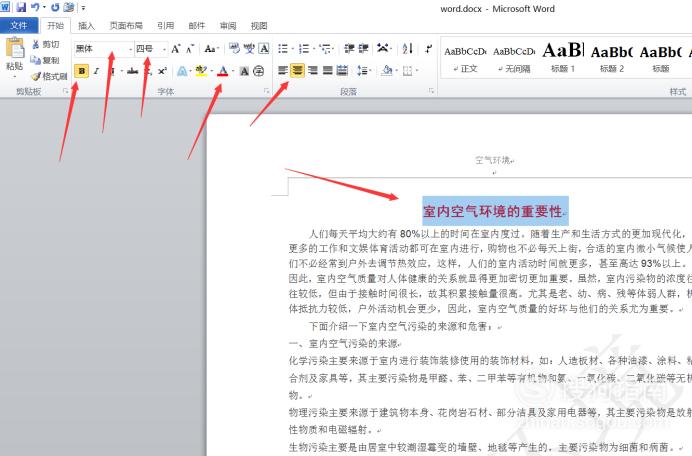Screen dimensions: 692x456
Task: Apply the yellow text highlight color
Action: (201, 71)
